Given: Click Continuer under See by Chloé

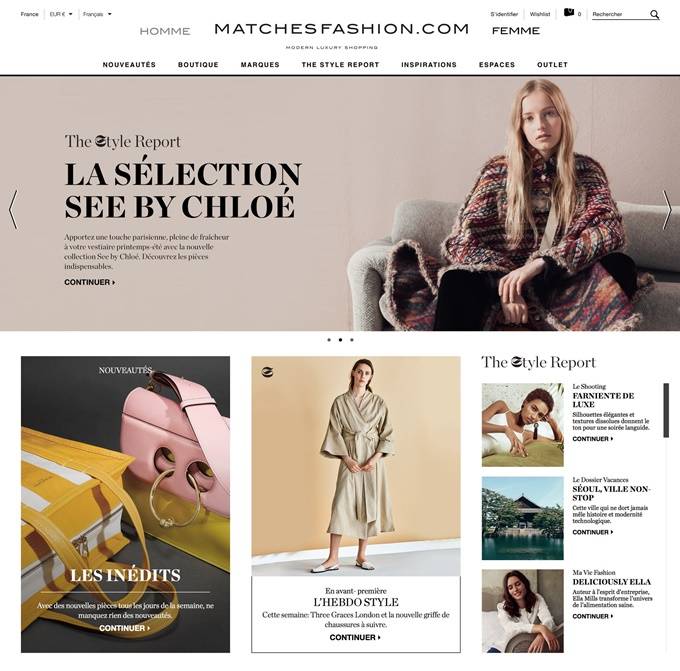Looking at the screenshot, I should 90,282.
